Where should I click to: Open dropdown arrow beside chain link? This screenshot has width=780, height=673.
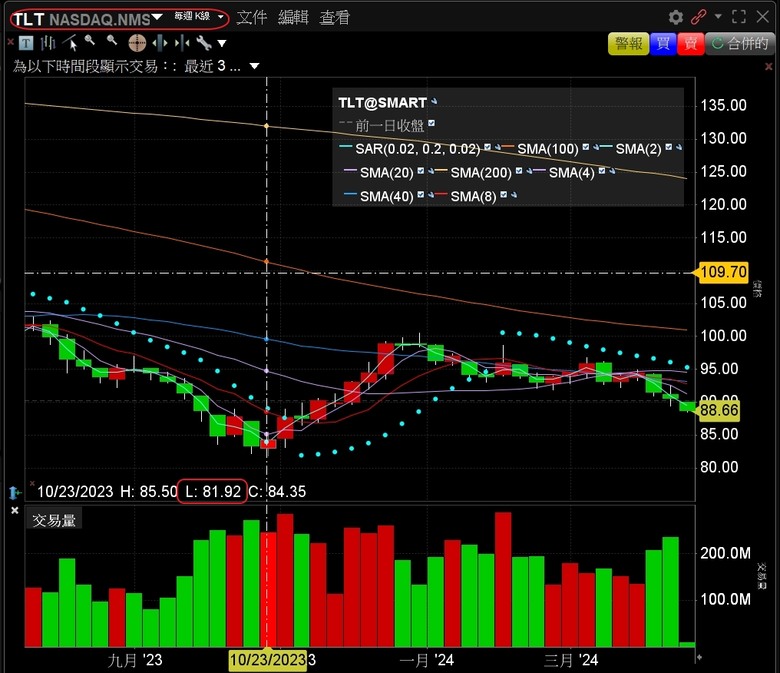click(718, 16)
